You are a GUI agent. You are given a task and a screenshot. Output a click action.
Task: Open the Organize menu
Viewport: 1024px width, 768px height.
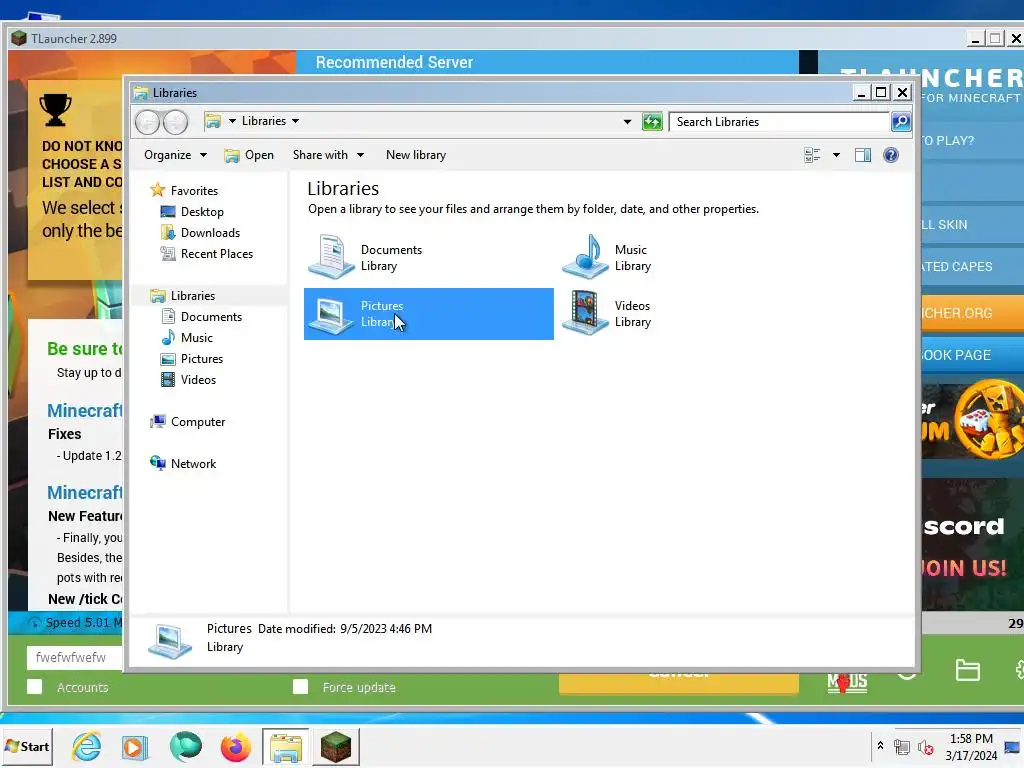click(175, 155)
